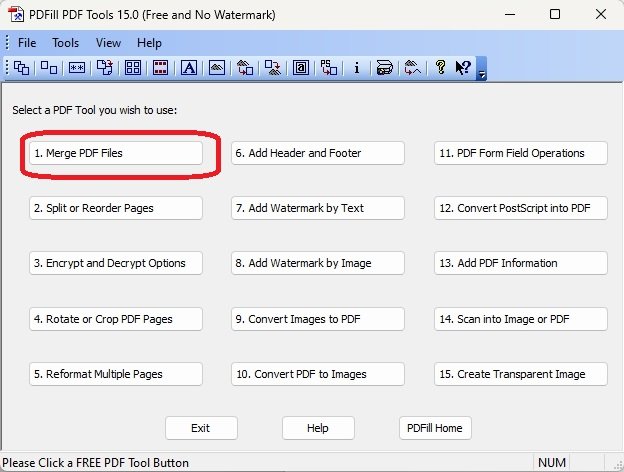Open the File menu
The image size is (624, 472).
27,43
